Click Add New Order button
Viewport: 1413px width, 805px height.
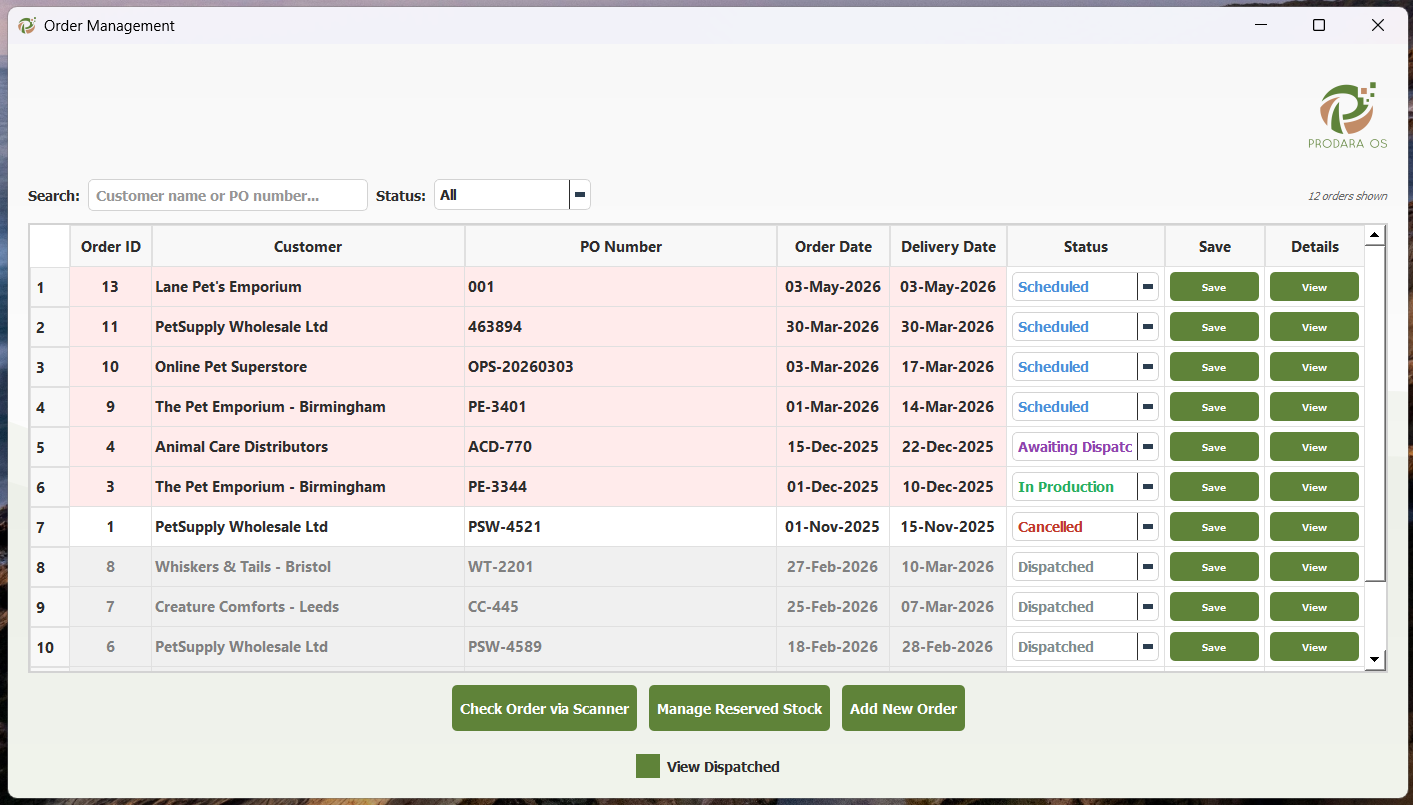point(903,708)
